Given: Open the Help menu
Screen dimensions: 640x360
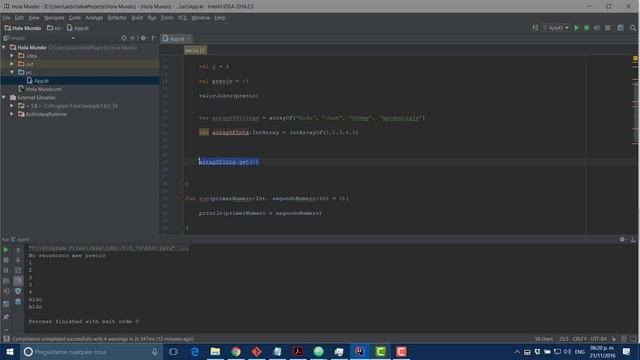Looking at the screenshot, I should 220,18.
